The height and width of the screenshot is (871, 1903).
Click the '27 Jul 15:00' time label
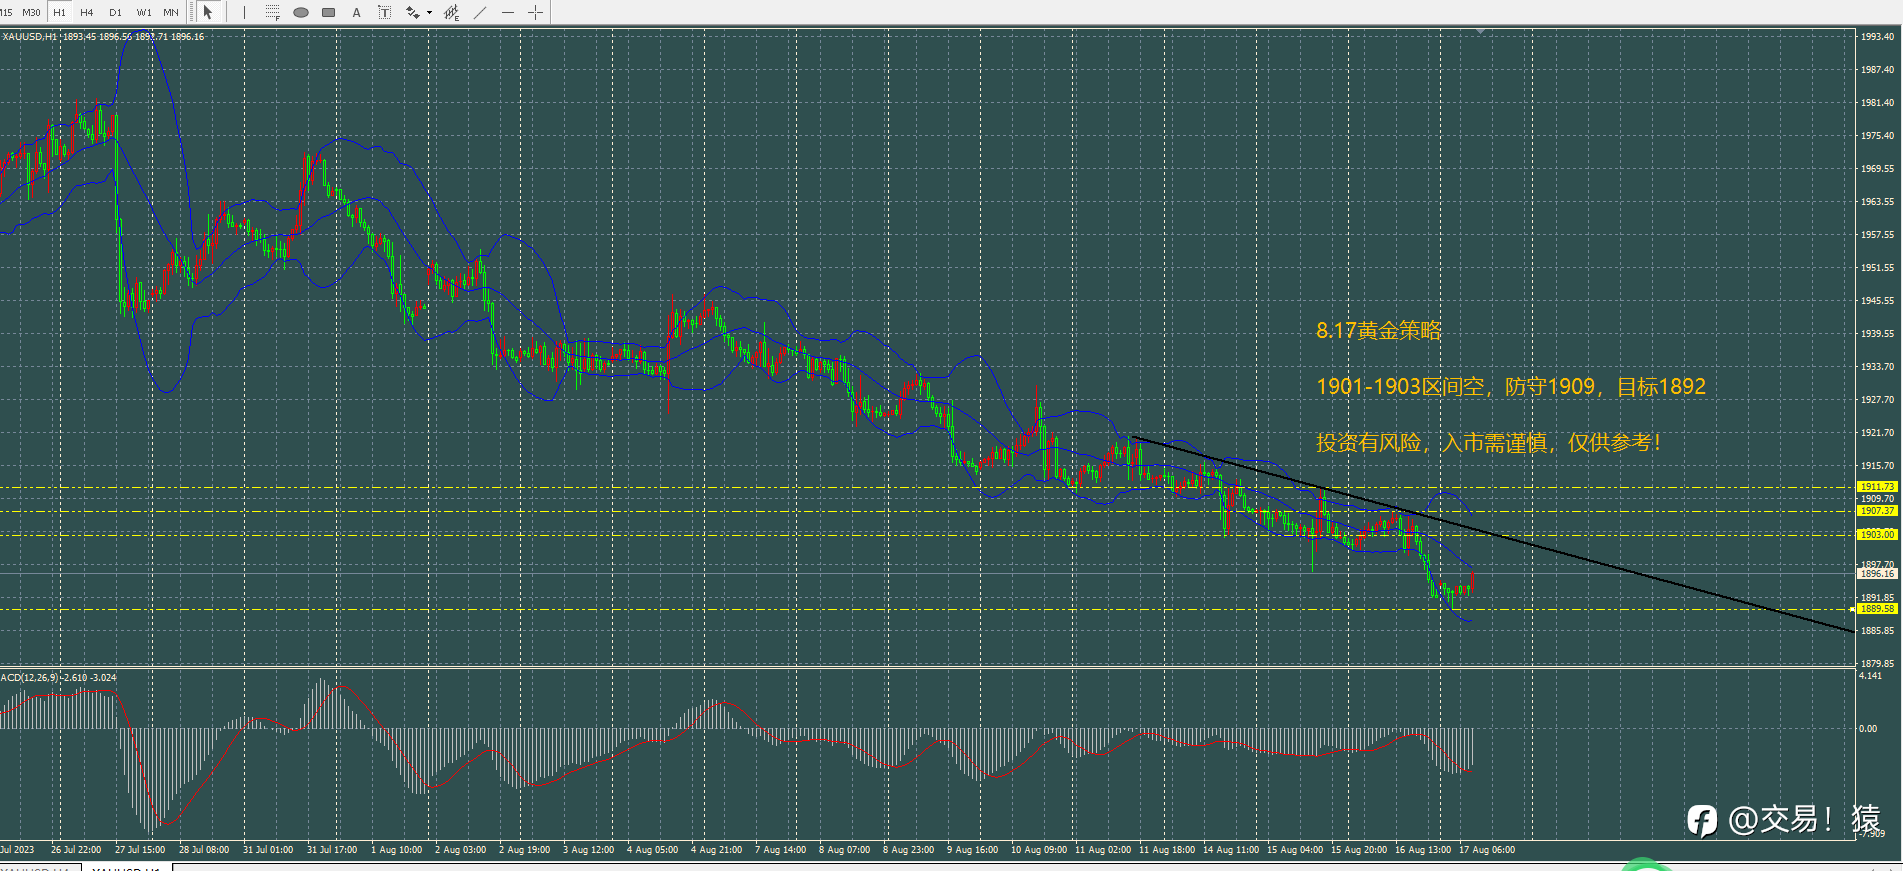click(x=140, y=850)
